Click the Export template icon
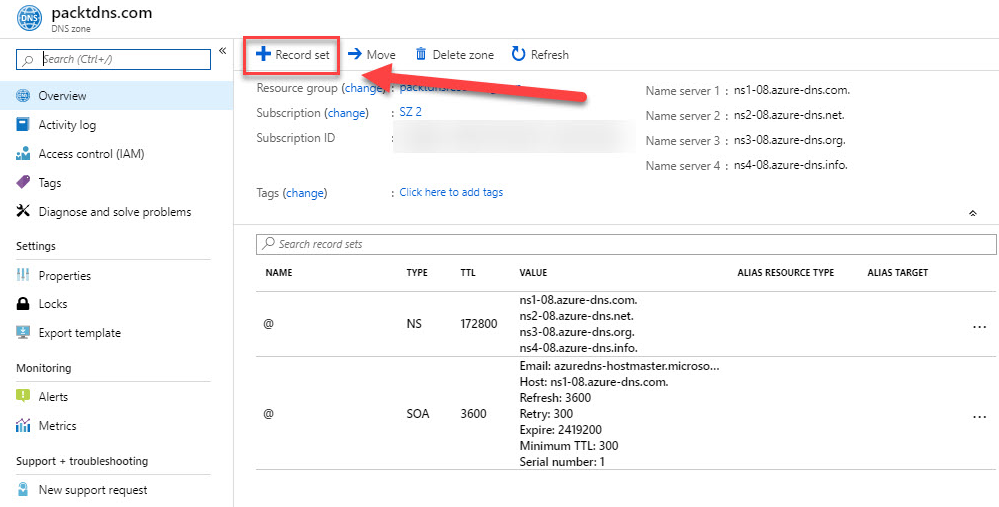999x507 pixels. [x=23, y=332]
